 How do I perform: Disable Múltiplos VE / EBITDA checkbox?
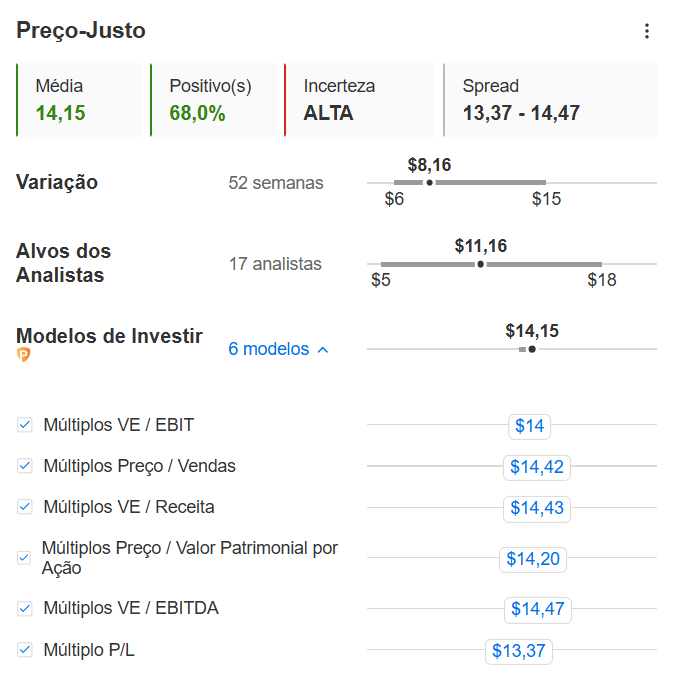(24, 608)
